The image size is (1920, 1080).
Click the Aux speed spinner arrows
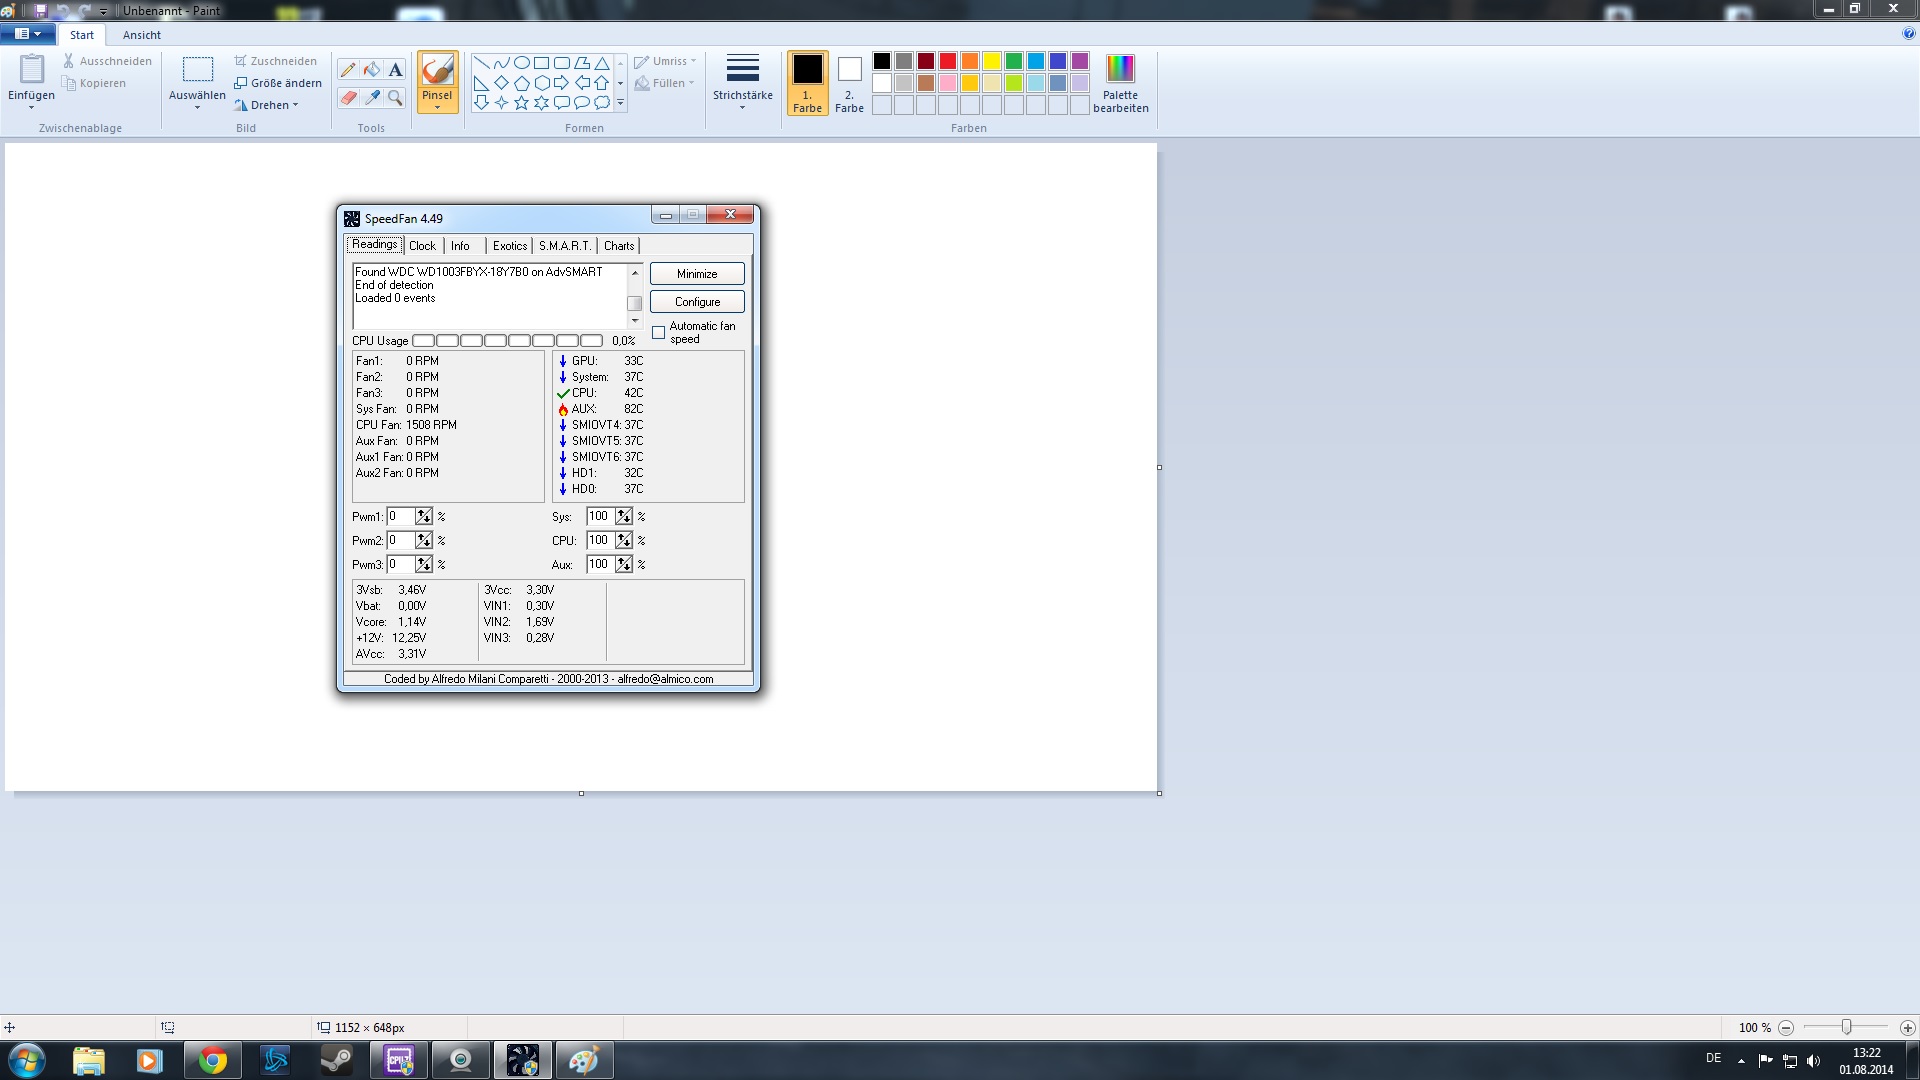coord(624,565)
